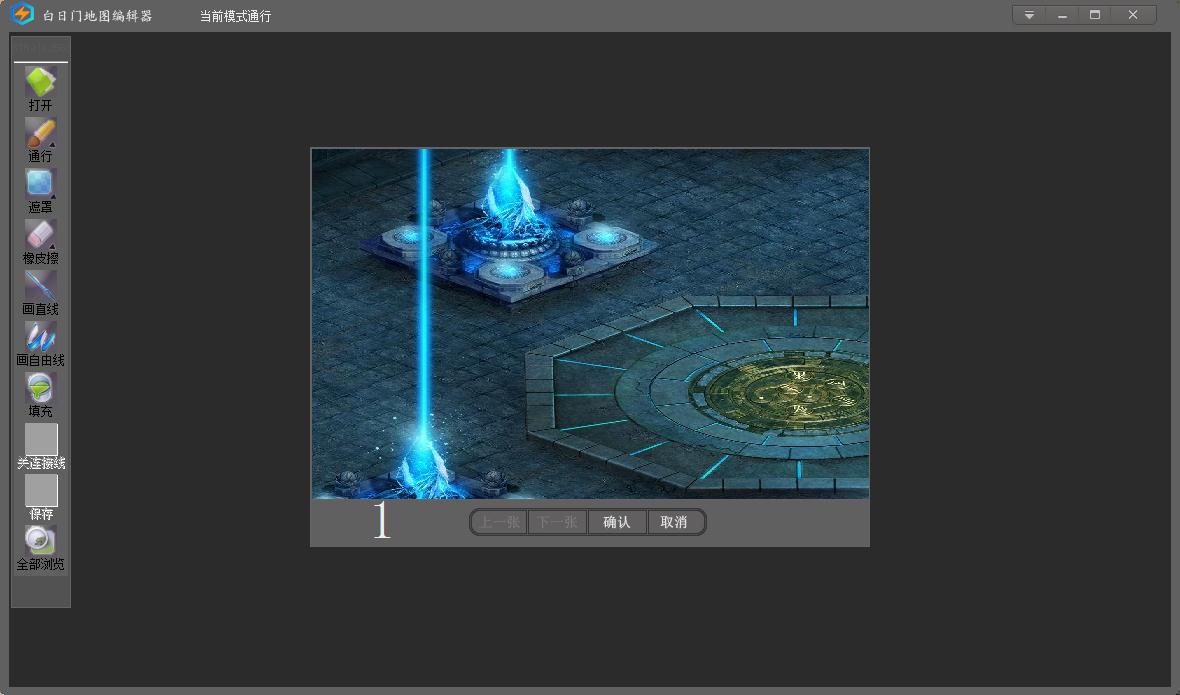Viewport: 1180px width, 695px height.
Task: Click the image number 1 label
Action: point(382,520)
